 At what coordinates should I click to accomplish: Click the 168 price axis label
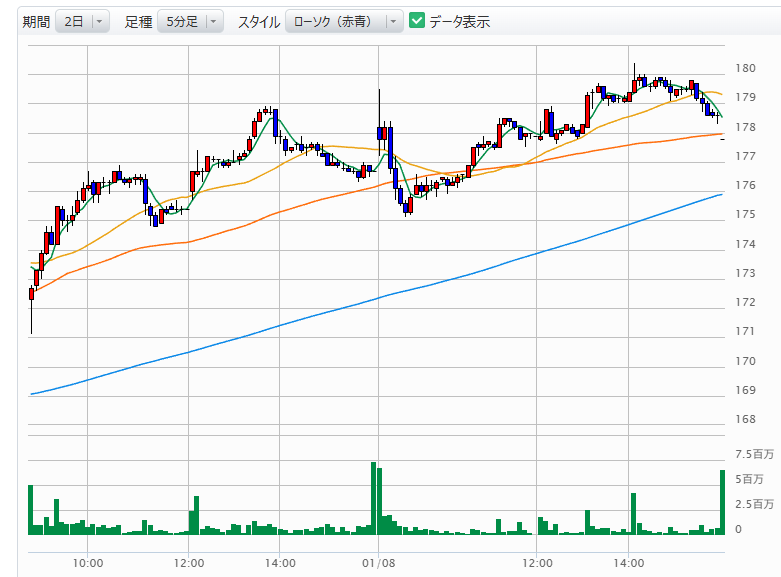[744, 419]
